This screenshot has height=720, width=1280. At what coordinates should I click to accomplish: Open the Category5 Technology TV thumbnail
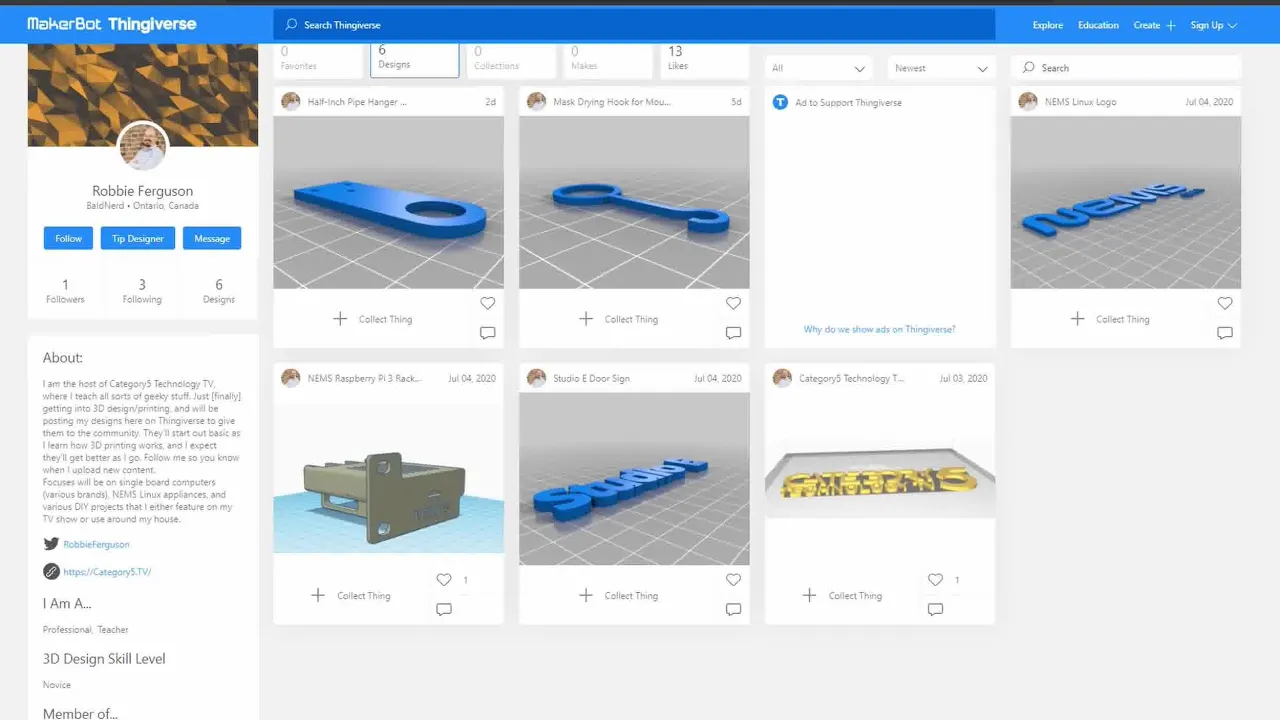click(x=880, y=478)
